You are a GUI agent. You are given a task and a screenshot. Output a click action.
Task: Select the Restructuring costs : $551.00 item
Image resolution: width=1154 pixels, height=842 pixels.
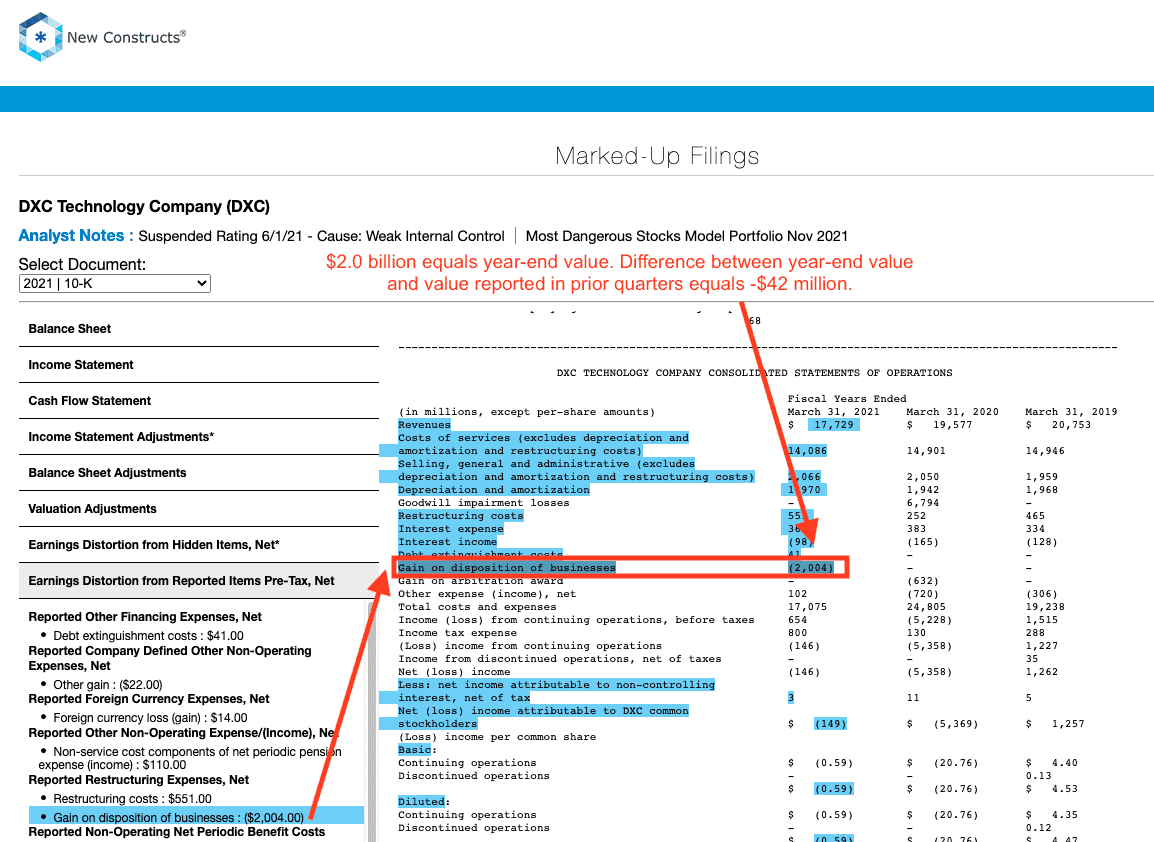132,799
